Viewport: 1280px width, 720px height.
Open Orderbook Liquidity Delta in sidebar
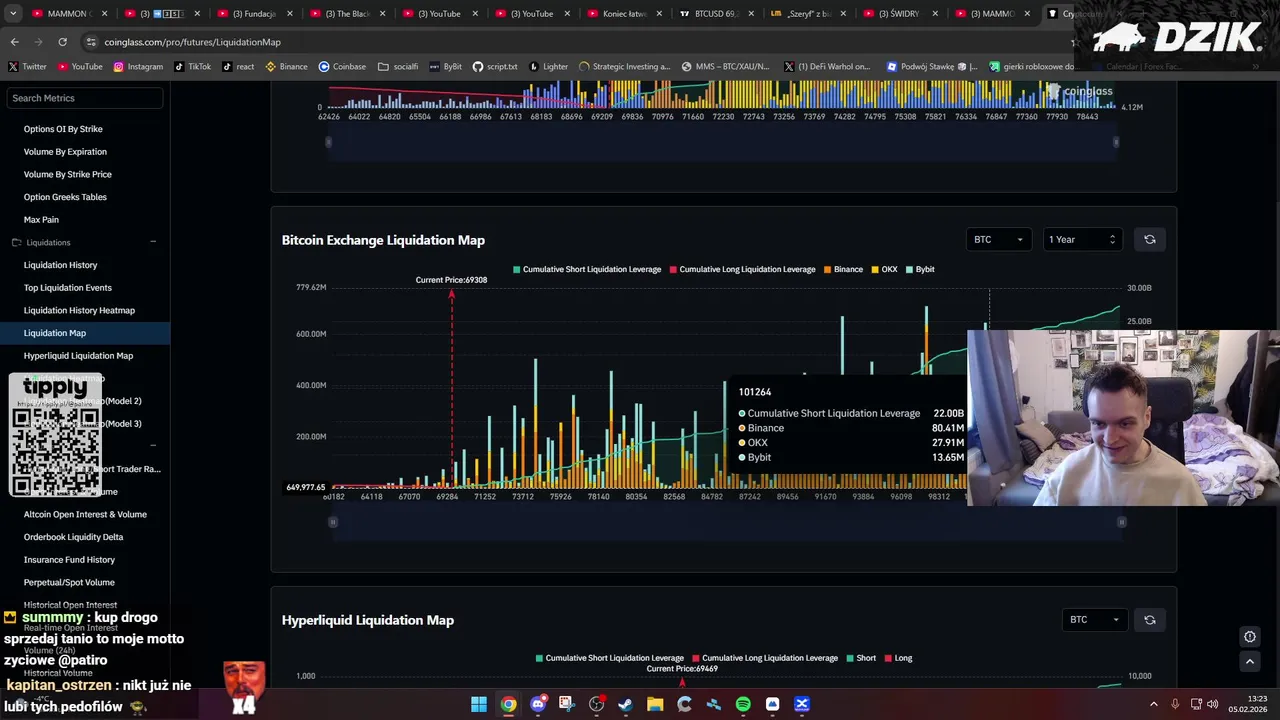pos(73,537)
